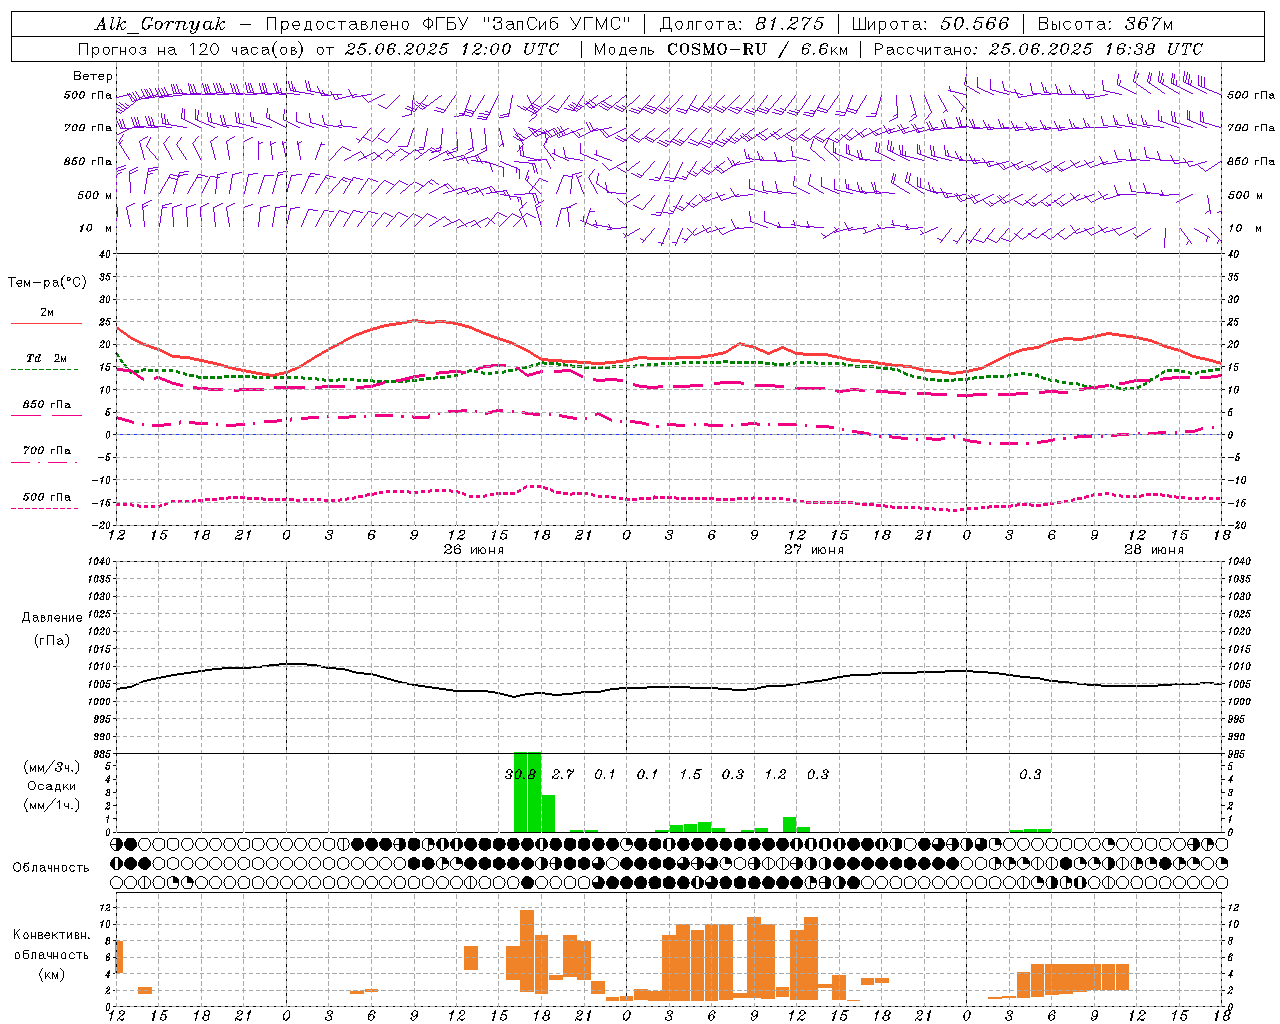
Task: Click the "(гПа)" unit under Давление
Action: coord(52,641)
